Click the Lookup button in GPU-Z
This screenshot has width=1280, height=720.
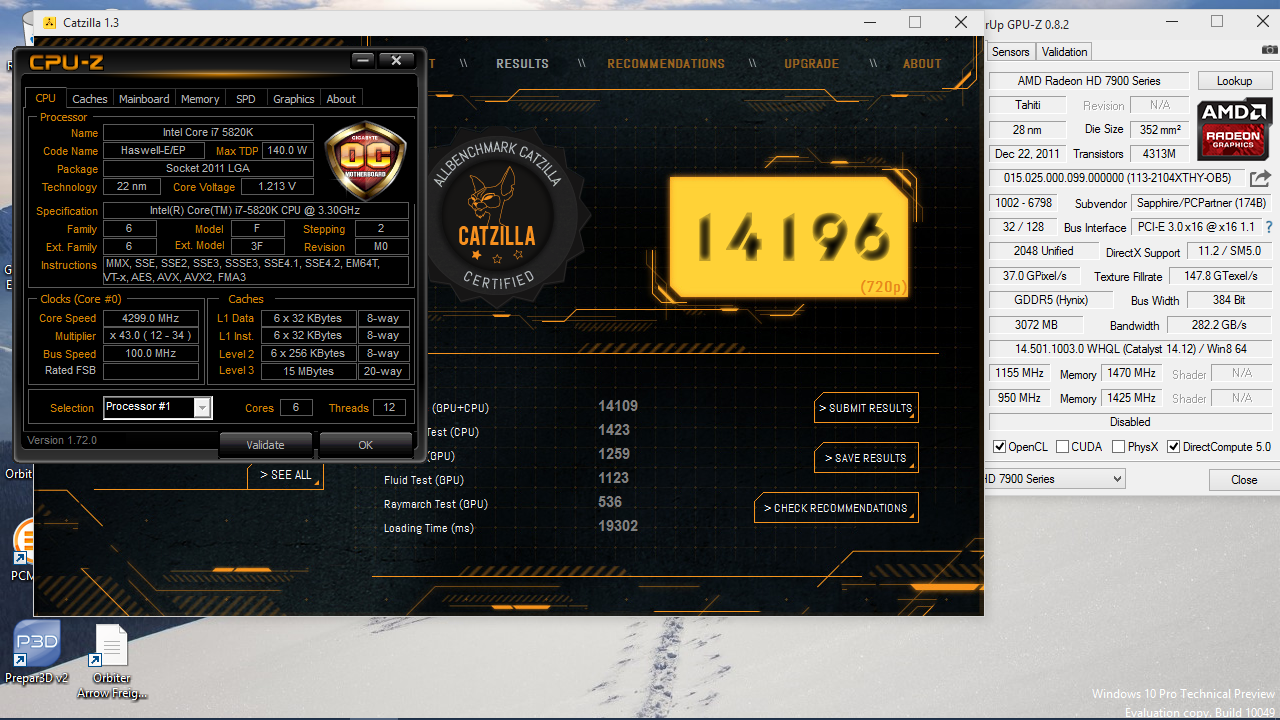1234,81
